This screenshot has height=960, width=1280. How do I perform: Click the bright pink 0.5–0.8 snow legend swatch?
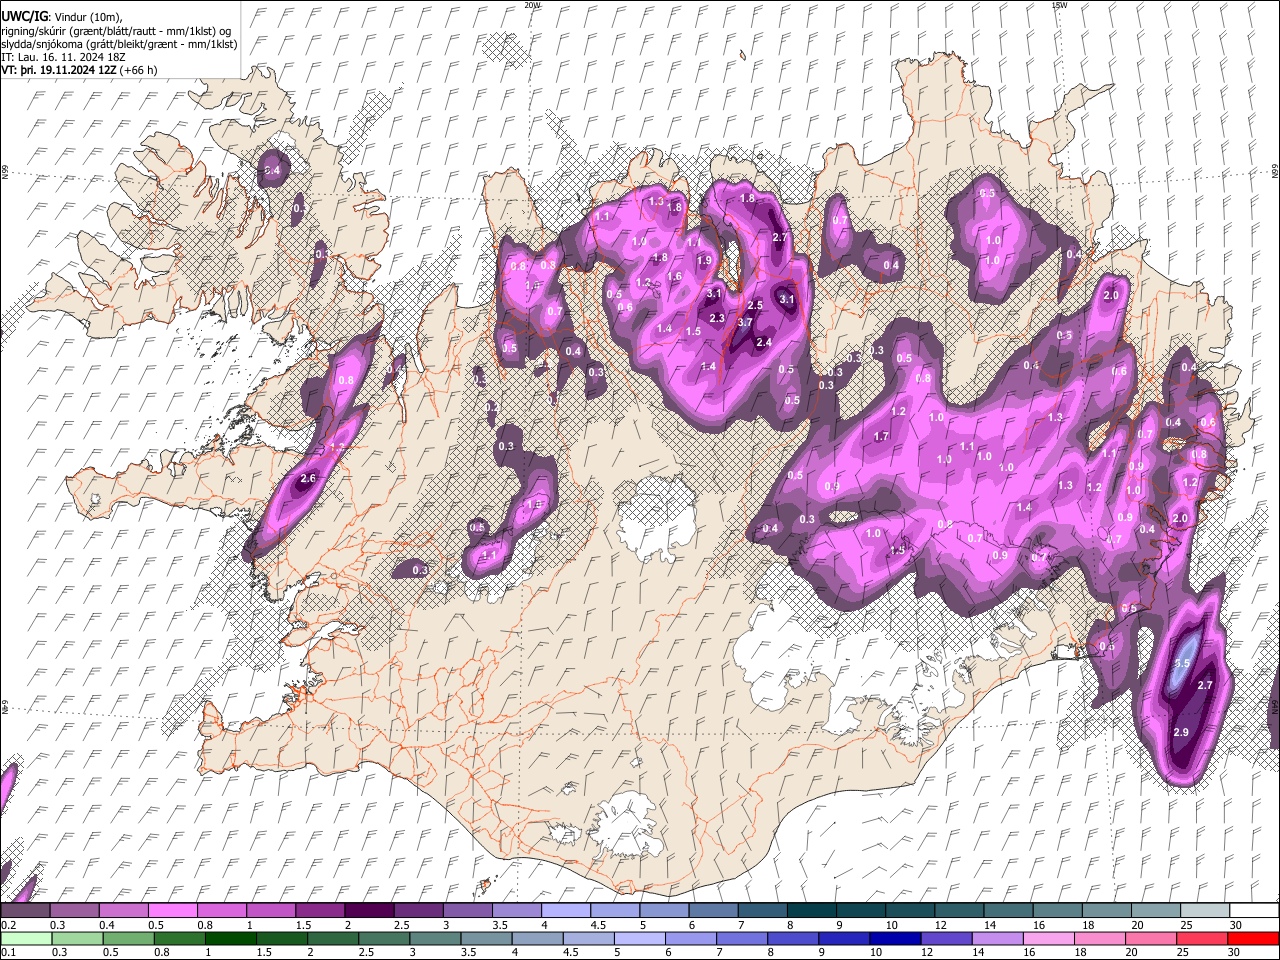click(x=174, y=910)
